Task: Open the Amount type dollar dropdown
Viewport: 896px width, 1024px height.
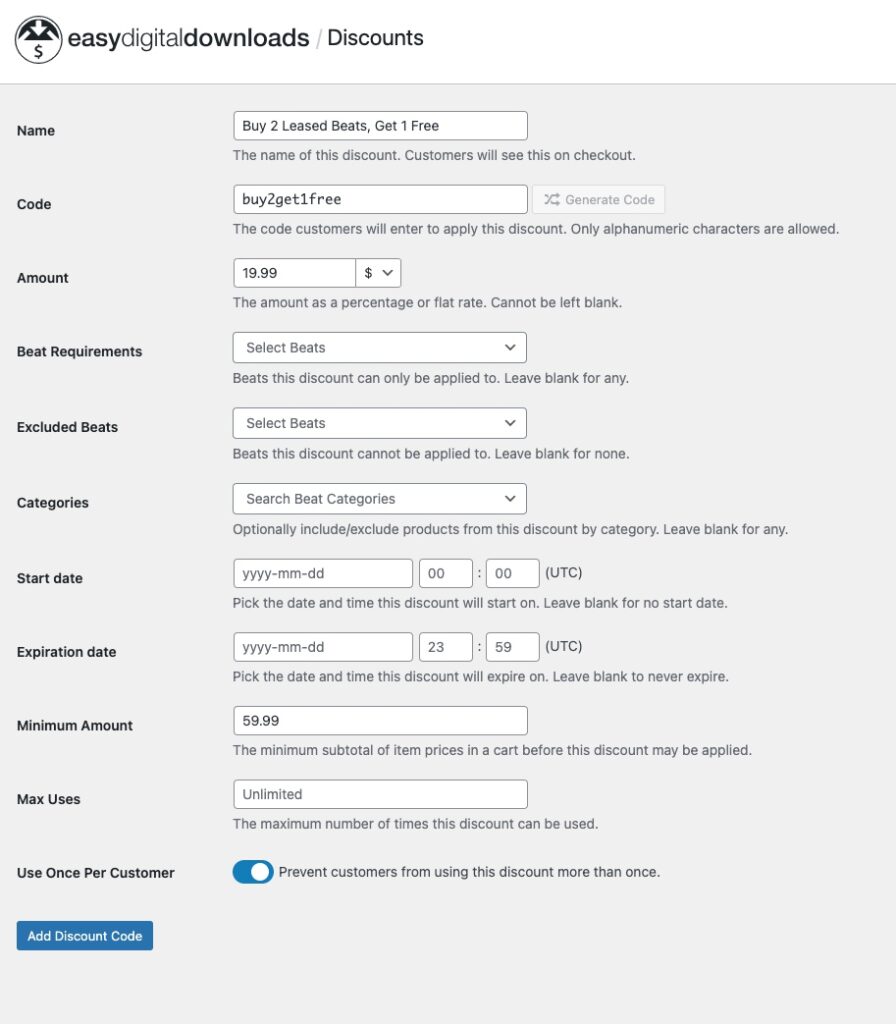Action: coord(378,273)
